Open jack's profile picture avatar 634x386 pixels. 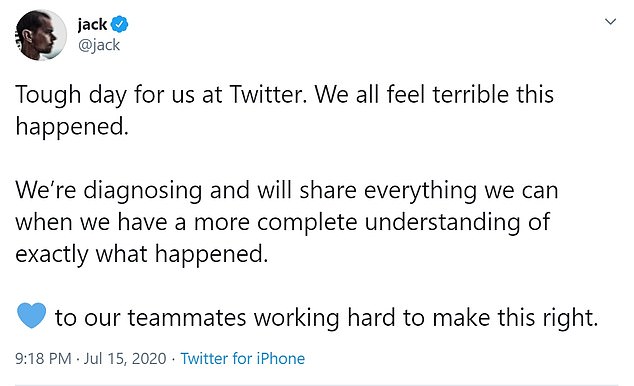tap(40, 35)
